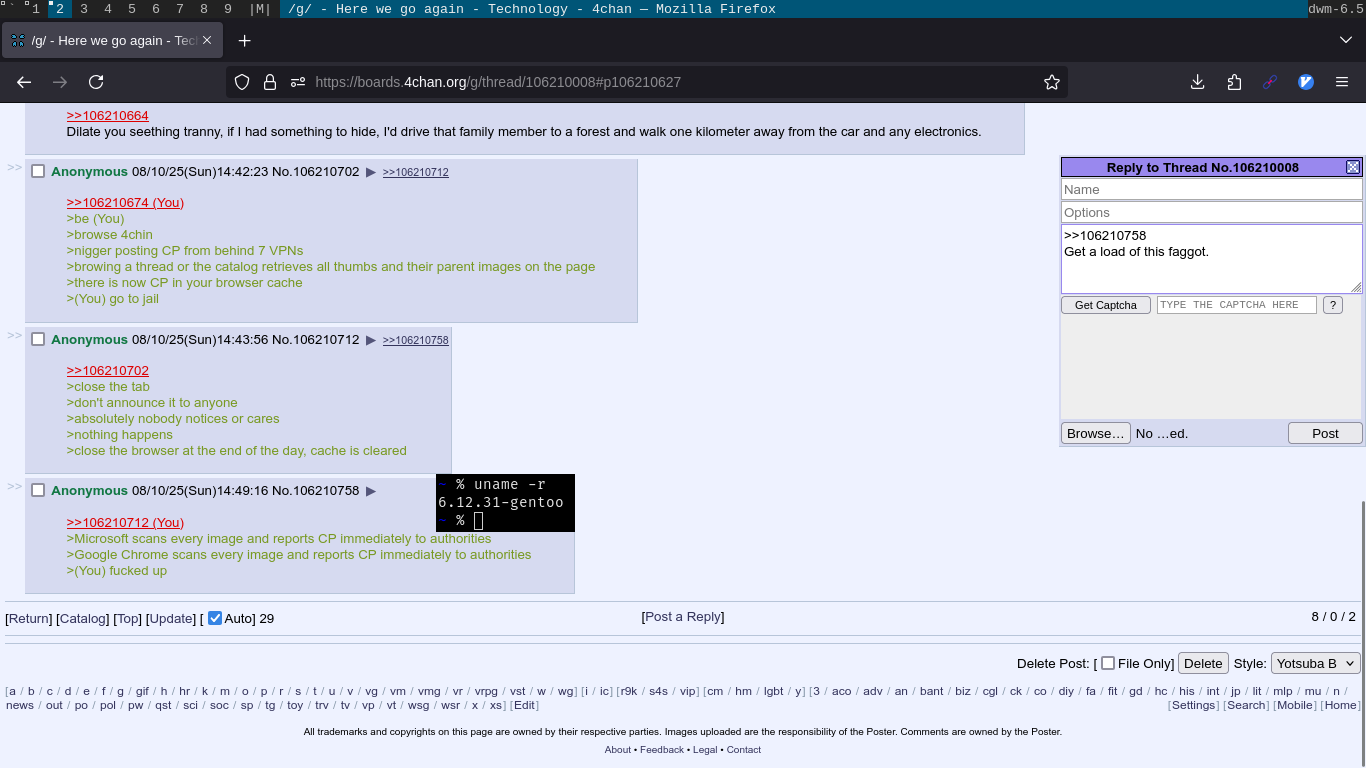This screenshot has width=1366, height=768.
Task: Open post menu arrow for No.106210702
Action: 371,172
